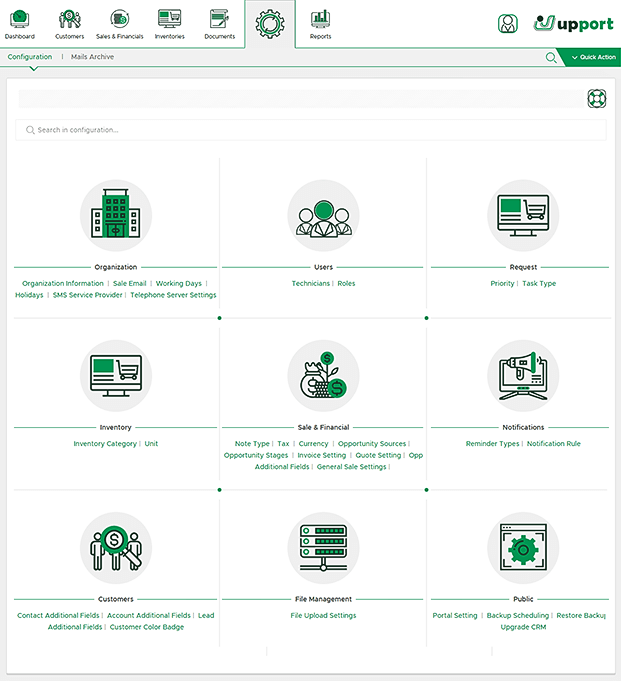
Task: Click the Inventory monitor cart icon
Action: tap(116, 376)
